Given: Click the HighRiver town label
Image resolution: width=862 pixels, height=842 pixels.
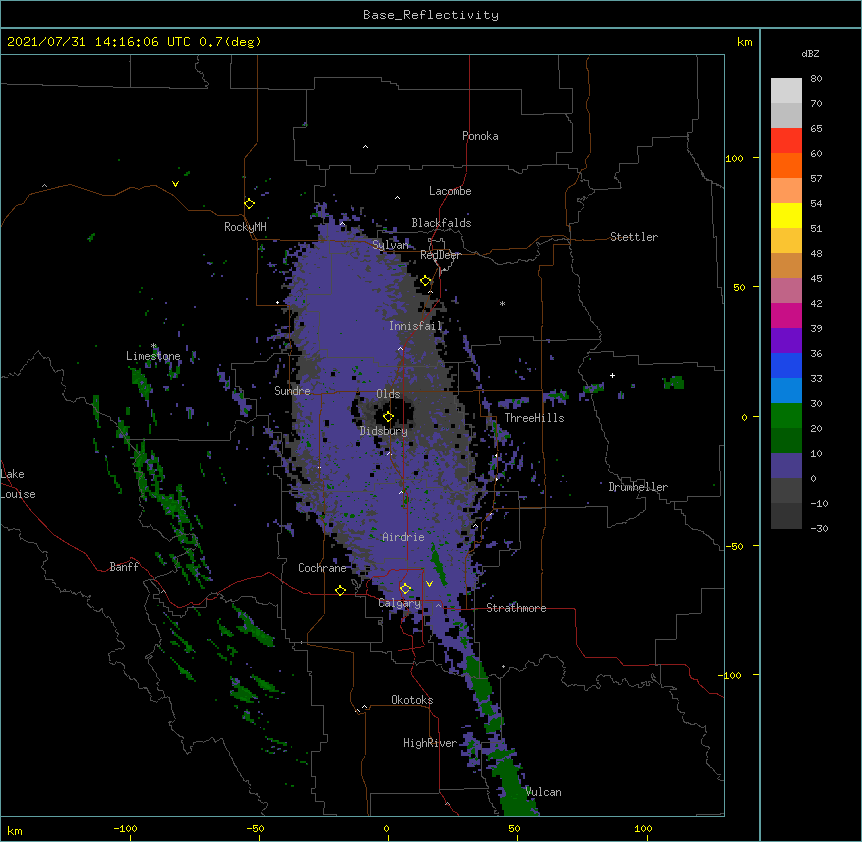Looking at the screenshot, I should click(430, 743).
